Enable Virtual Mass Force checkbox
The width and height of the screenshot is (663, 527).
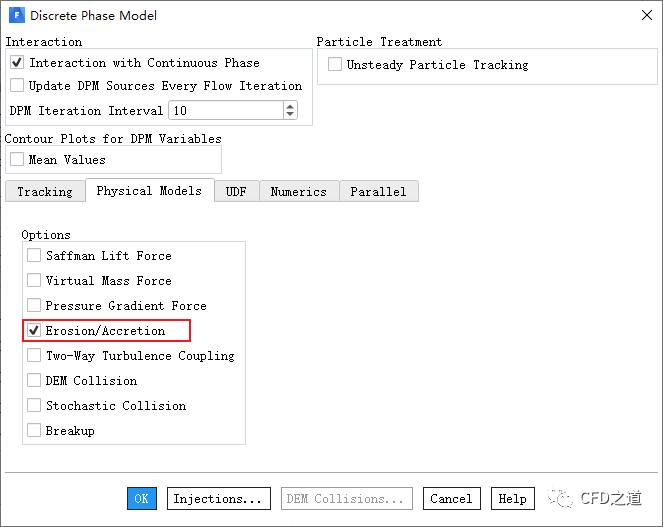[35, 281]
